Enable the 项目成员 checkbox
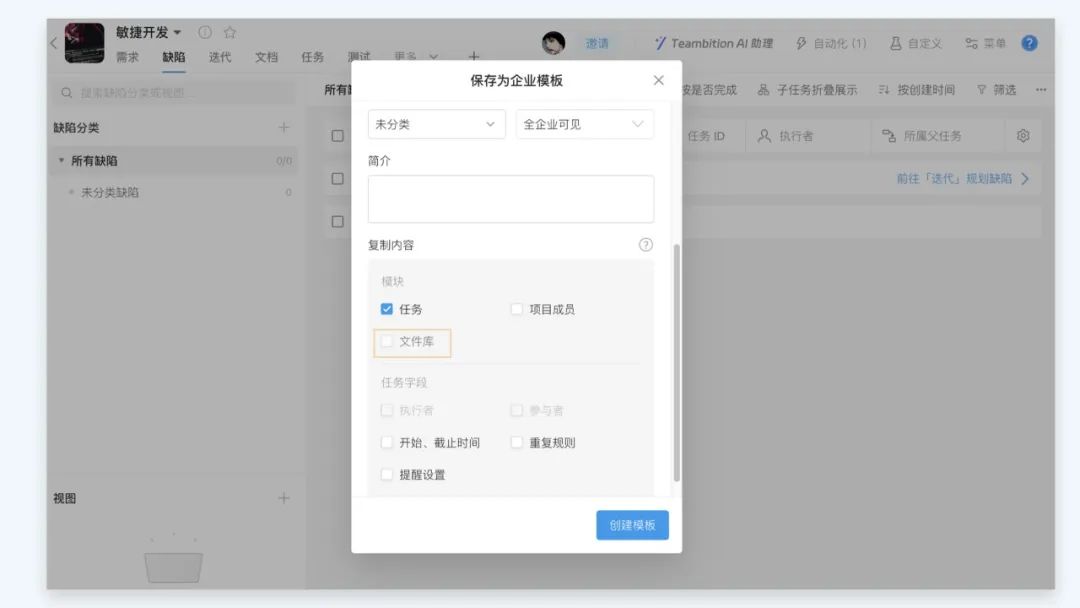 click(517, 310)
